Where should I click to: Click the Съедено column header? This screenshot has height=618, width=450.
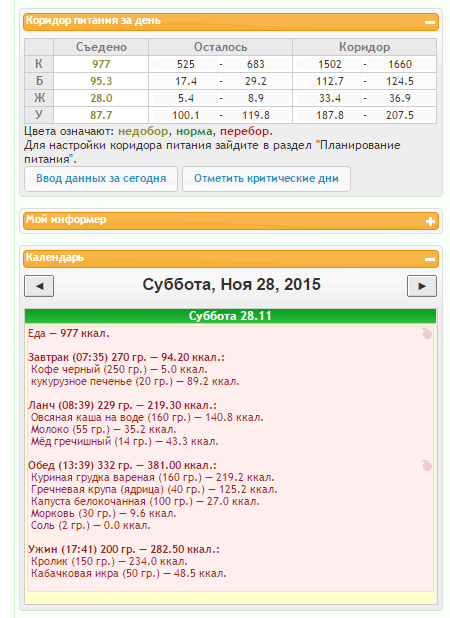[x=101, y=47]
